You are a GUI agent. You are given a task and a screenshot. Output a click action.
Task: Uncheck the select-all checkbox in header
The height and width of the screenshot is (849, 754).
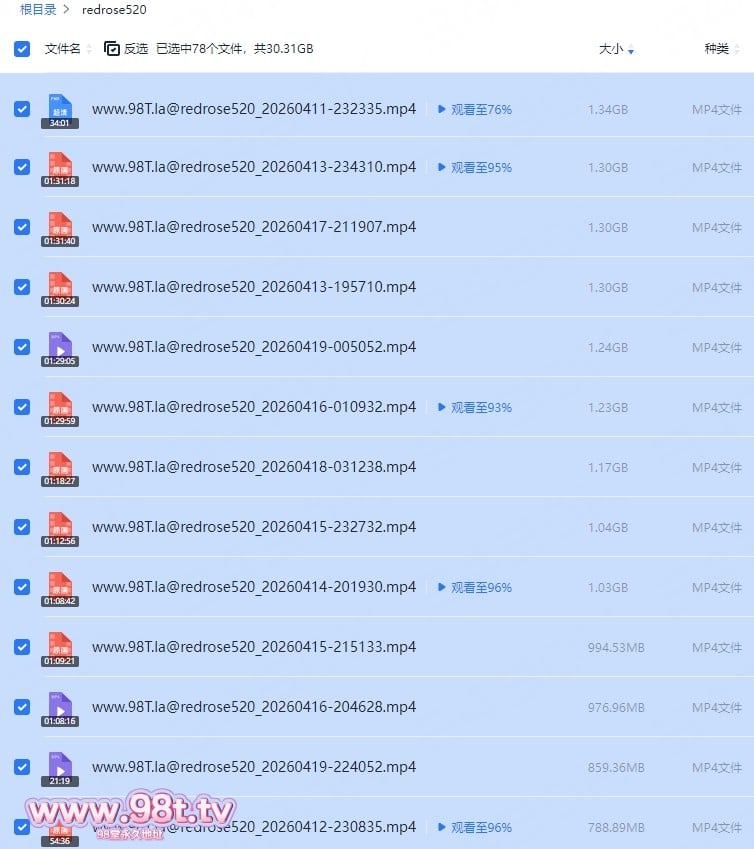[22, 48]
